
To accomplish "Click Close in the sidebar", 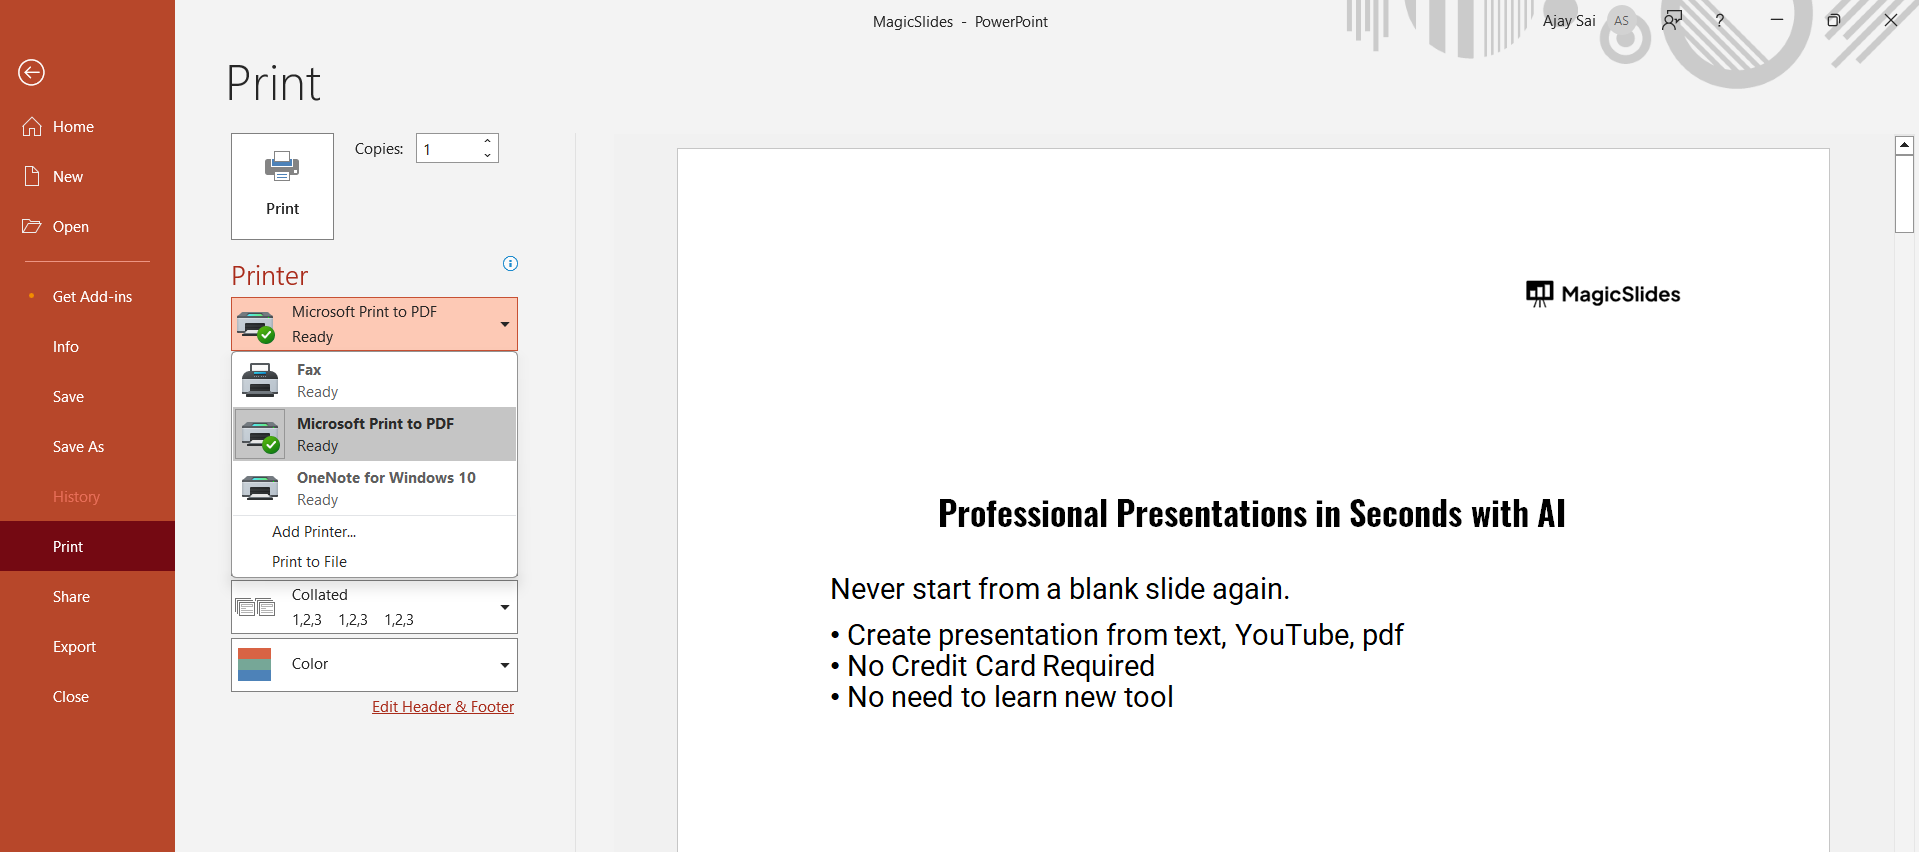I will point(87,696).
